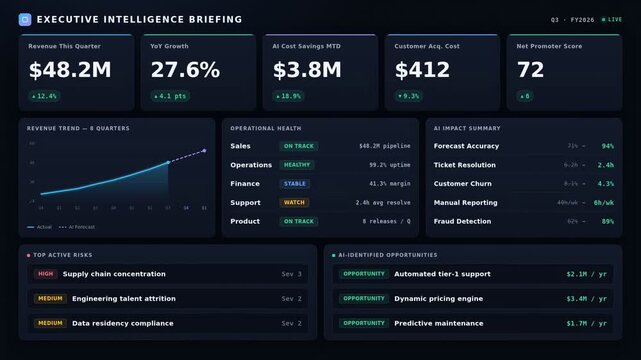
Task: Toggle the Actual legend entry
Action: point(39,227)
